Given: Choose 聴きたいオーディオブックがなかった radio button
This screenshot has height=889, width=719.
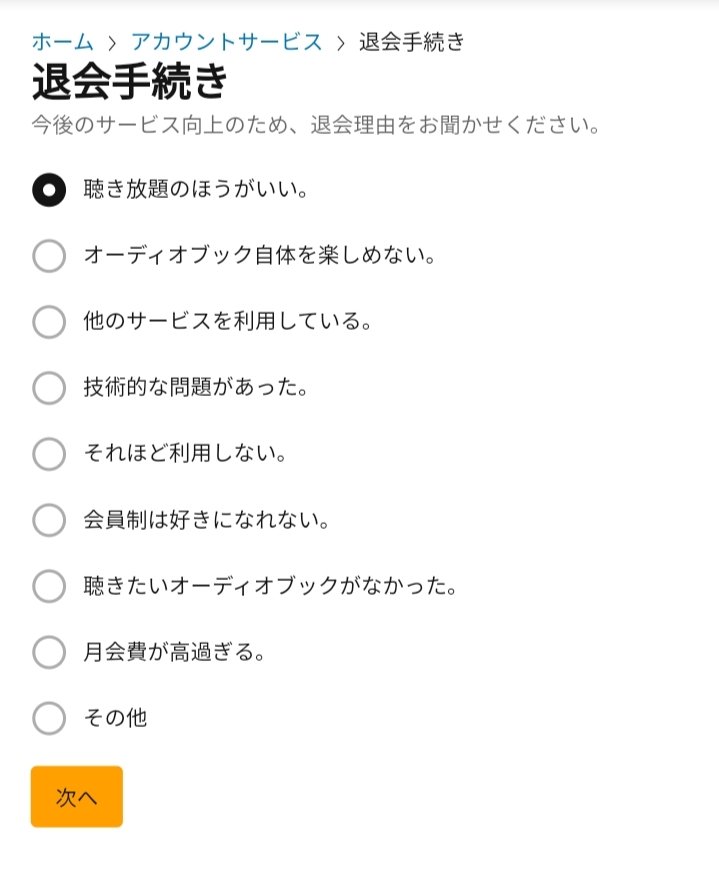Looking at the screenshot, I should (x=49, y=586).
